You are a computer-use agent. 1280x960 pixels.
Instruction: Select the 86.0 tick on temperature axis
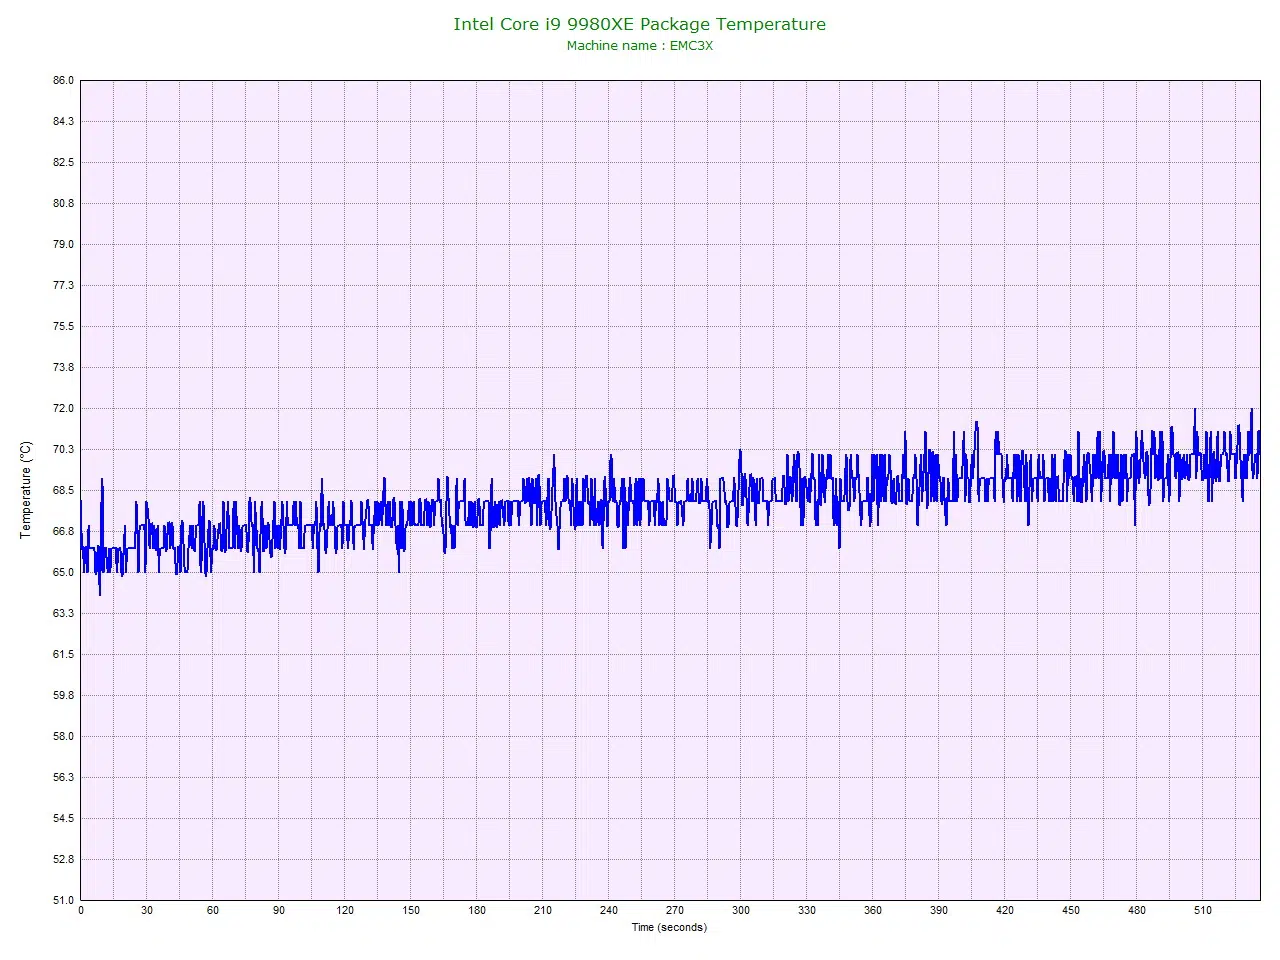point(63,81)
